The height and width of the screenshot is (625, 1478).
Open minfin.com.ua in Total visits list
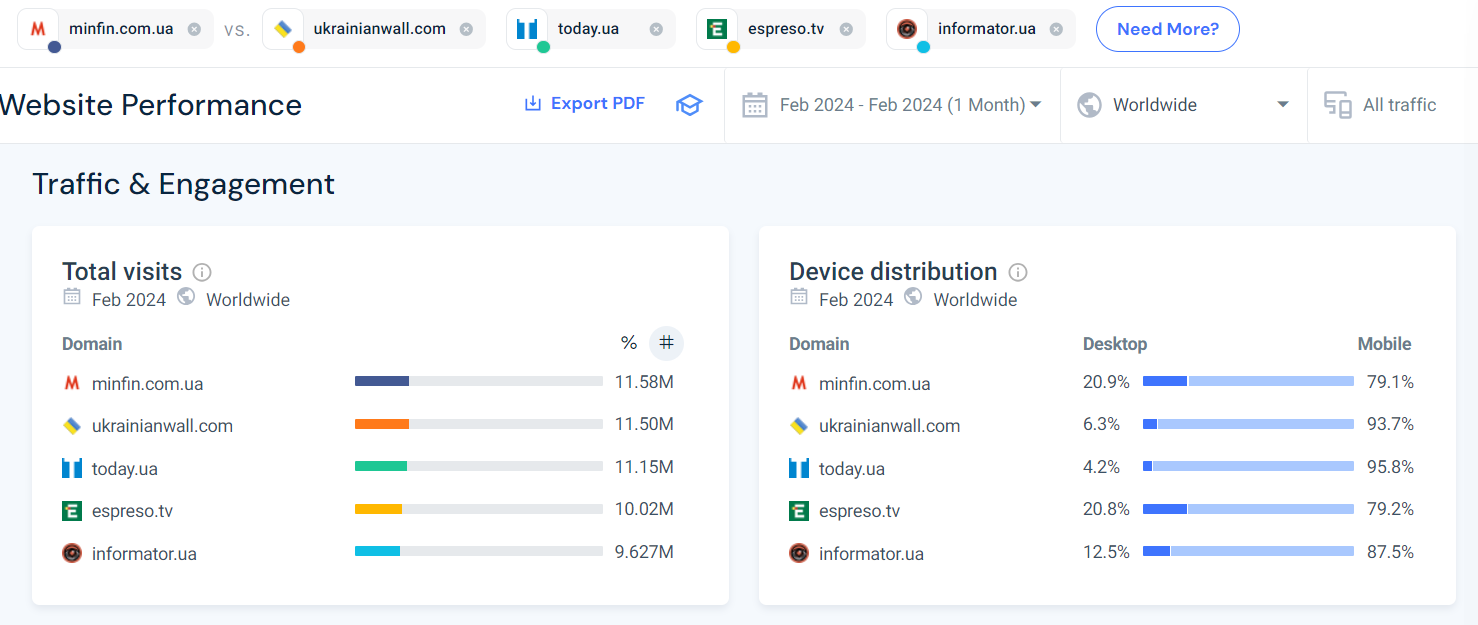pos(147,384)
